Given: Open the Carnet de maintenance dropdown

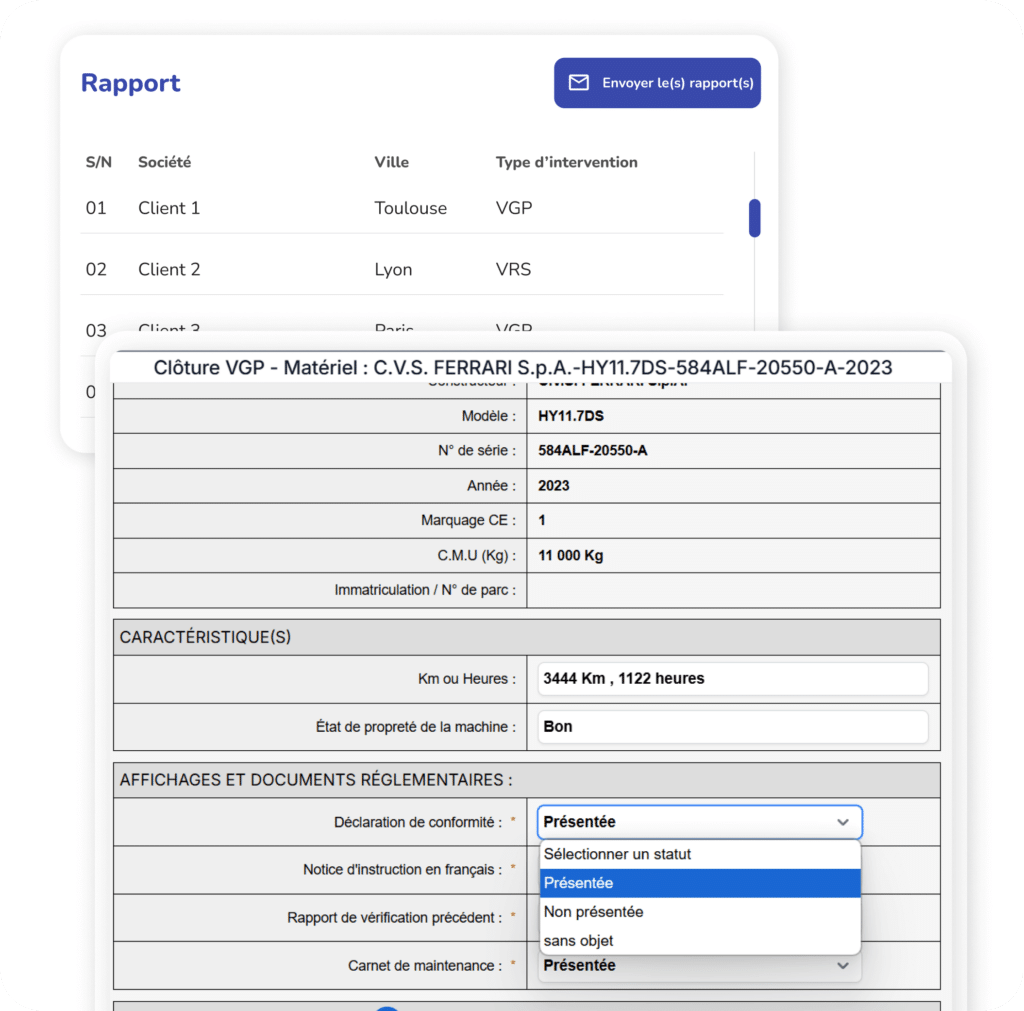Looking at the screenshot, I should coord(699,966).
